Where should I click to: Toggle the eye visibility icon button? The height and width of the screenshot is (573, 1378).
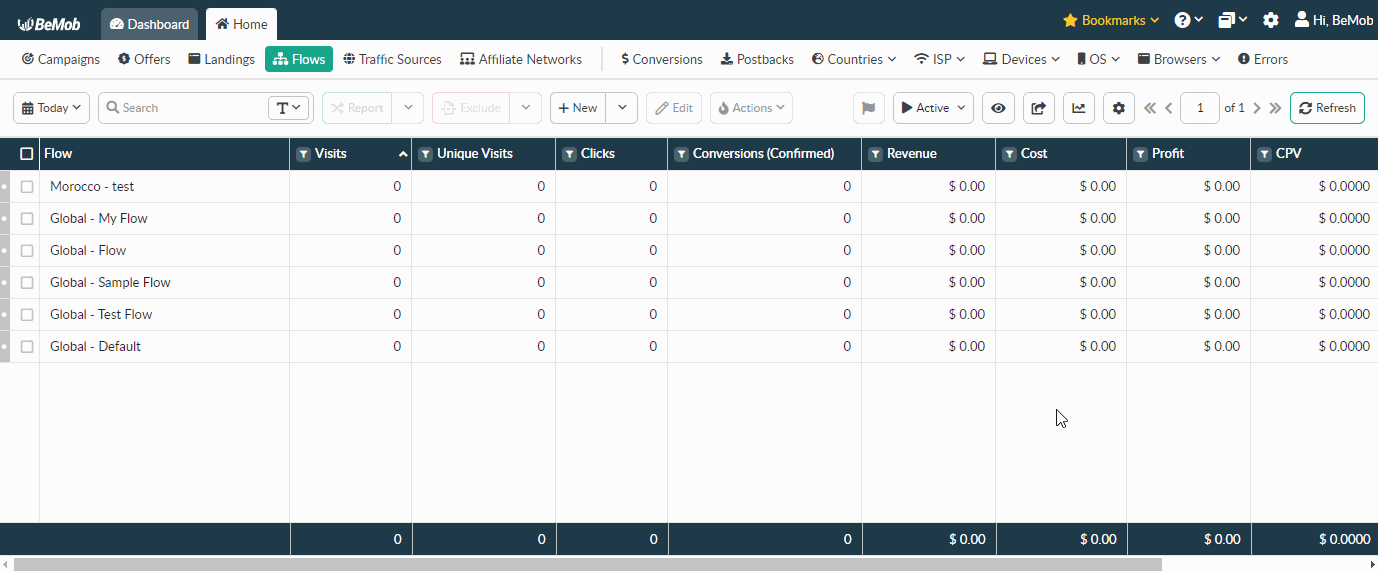coord(998,108)
